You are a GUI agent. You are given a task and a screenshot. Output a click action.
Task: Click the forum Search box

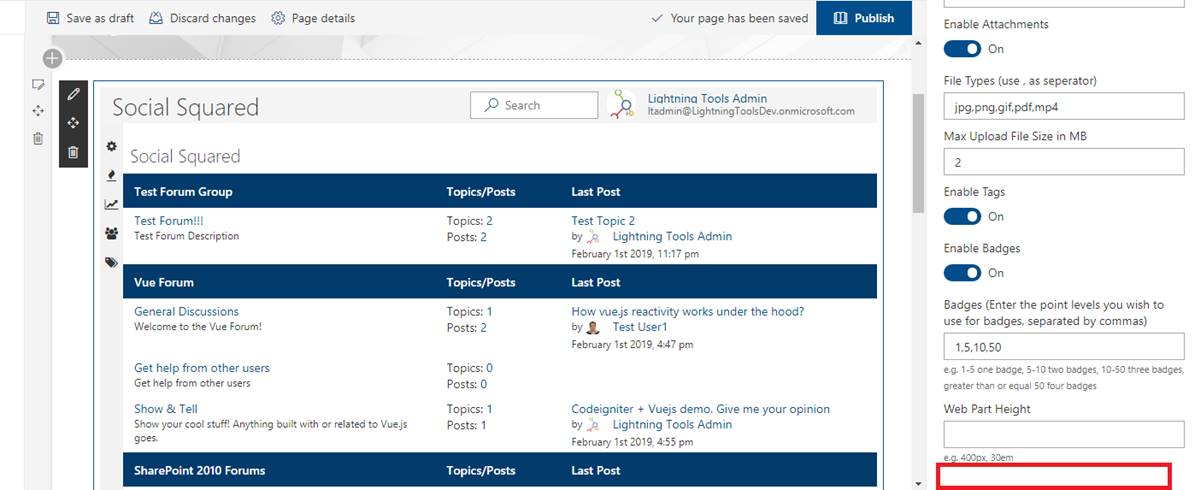click(x=533, y=105)
